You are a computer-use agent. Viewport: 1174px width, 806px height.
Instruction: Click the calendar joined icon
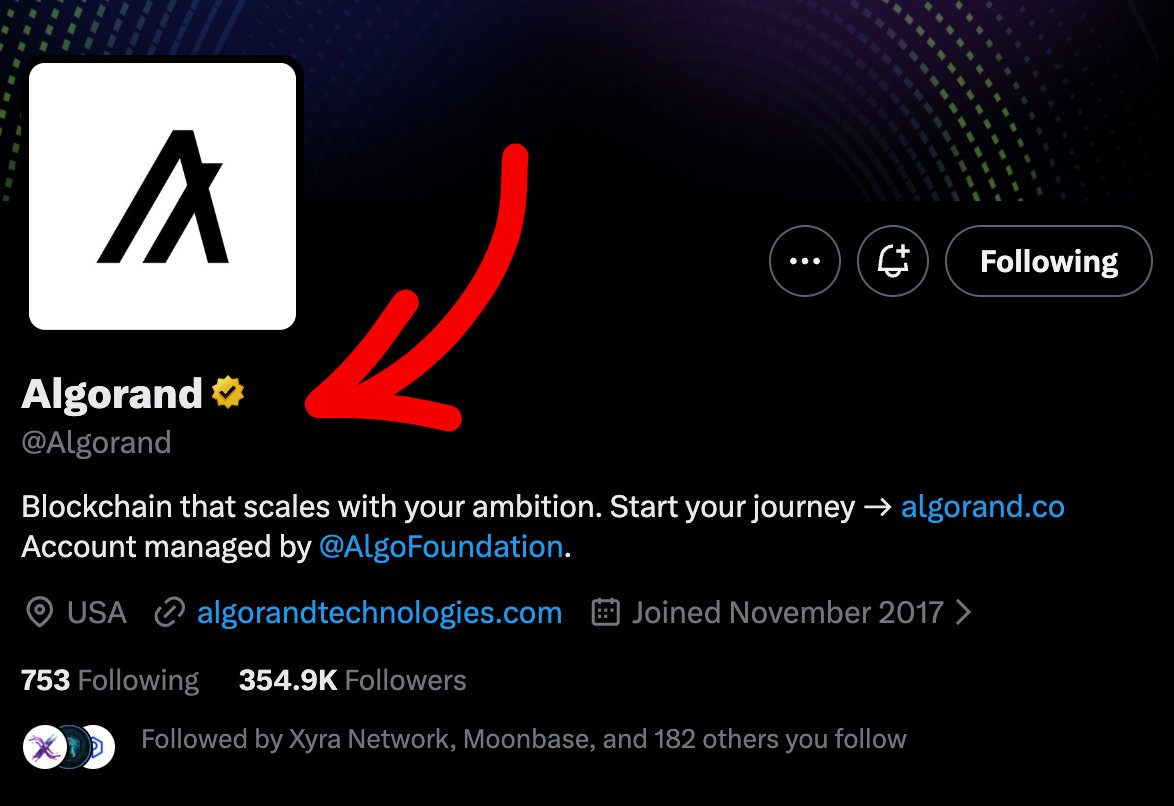(x=606, y=612)
